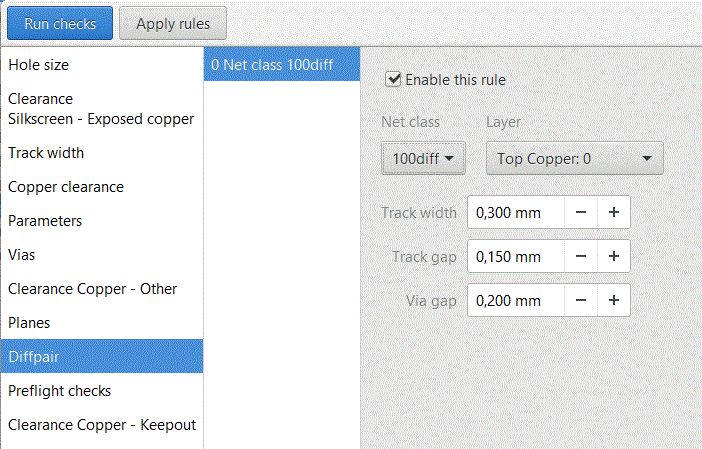Expand the Top Copper layer dropdown
702x449 pixels.
574,158
